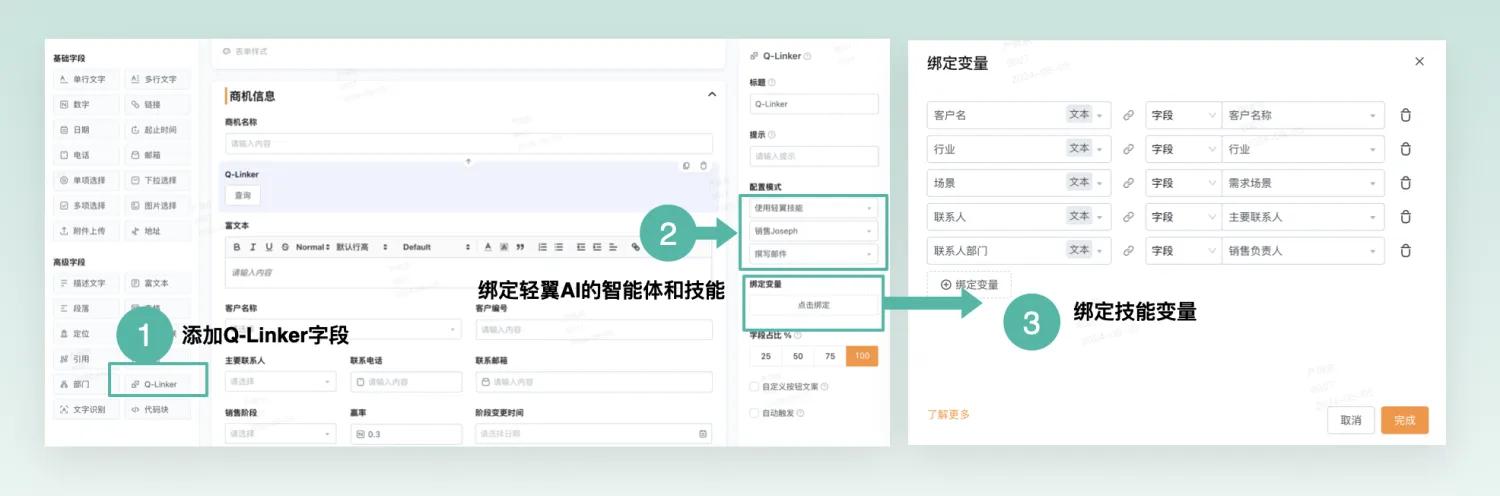Insert a link in rich text toolbar
The image size is (1500, 496).
636,247
